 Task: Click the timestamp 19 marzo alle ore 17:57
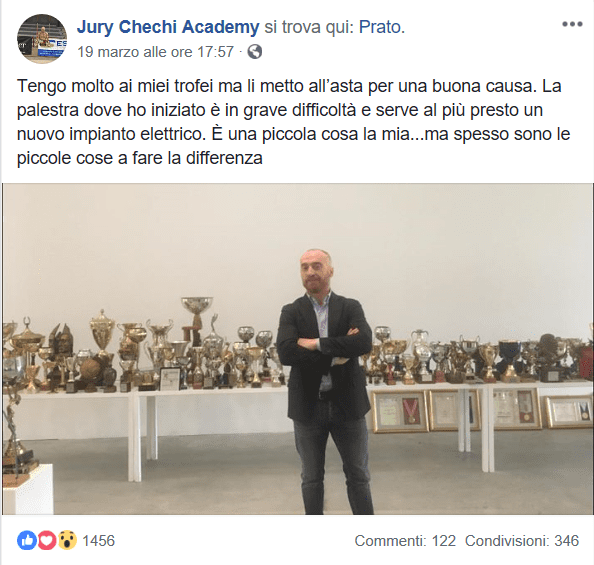[155, 52]
